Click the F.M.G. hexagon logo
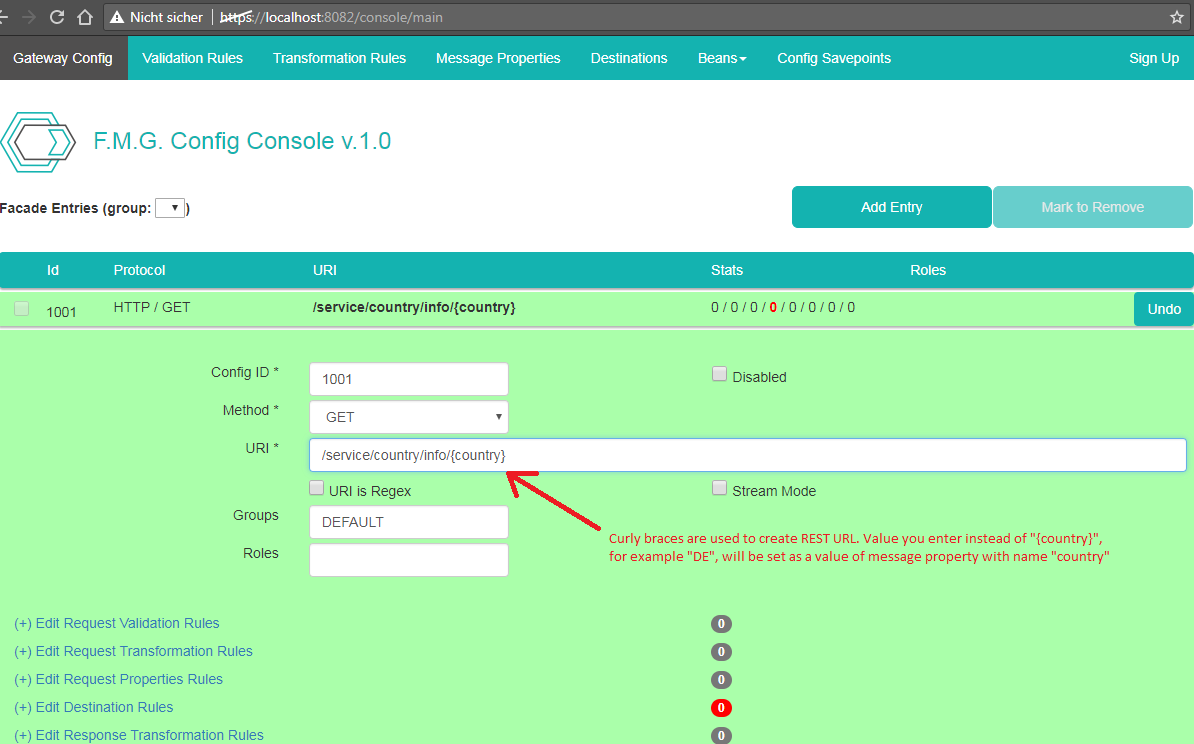1194x744 pixels. (x=38, y=142)
